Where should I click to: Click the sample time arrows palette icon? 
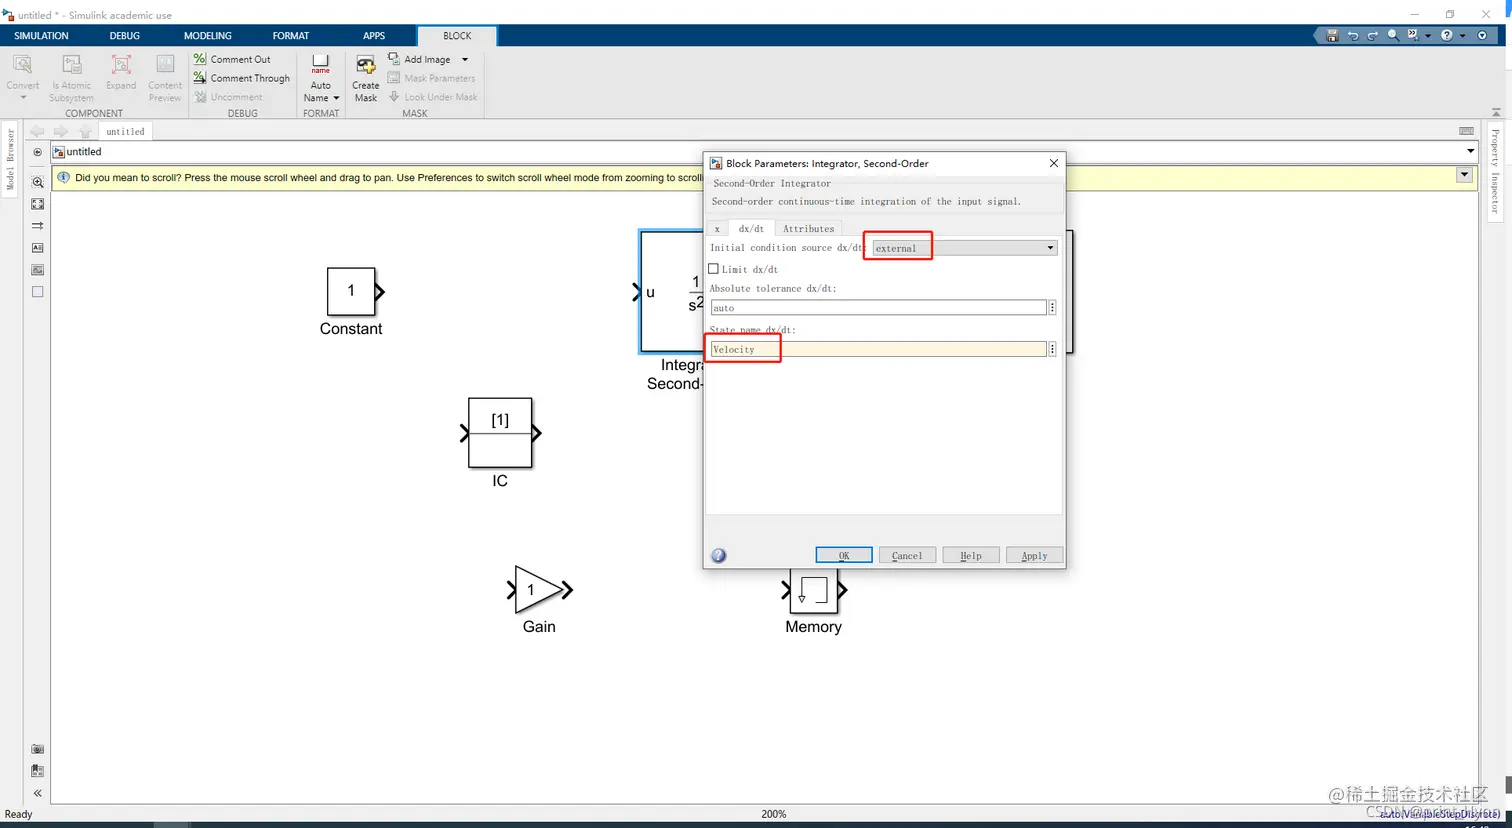click(x=38, y=226)
